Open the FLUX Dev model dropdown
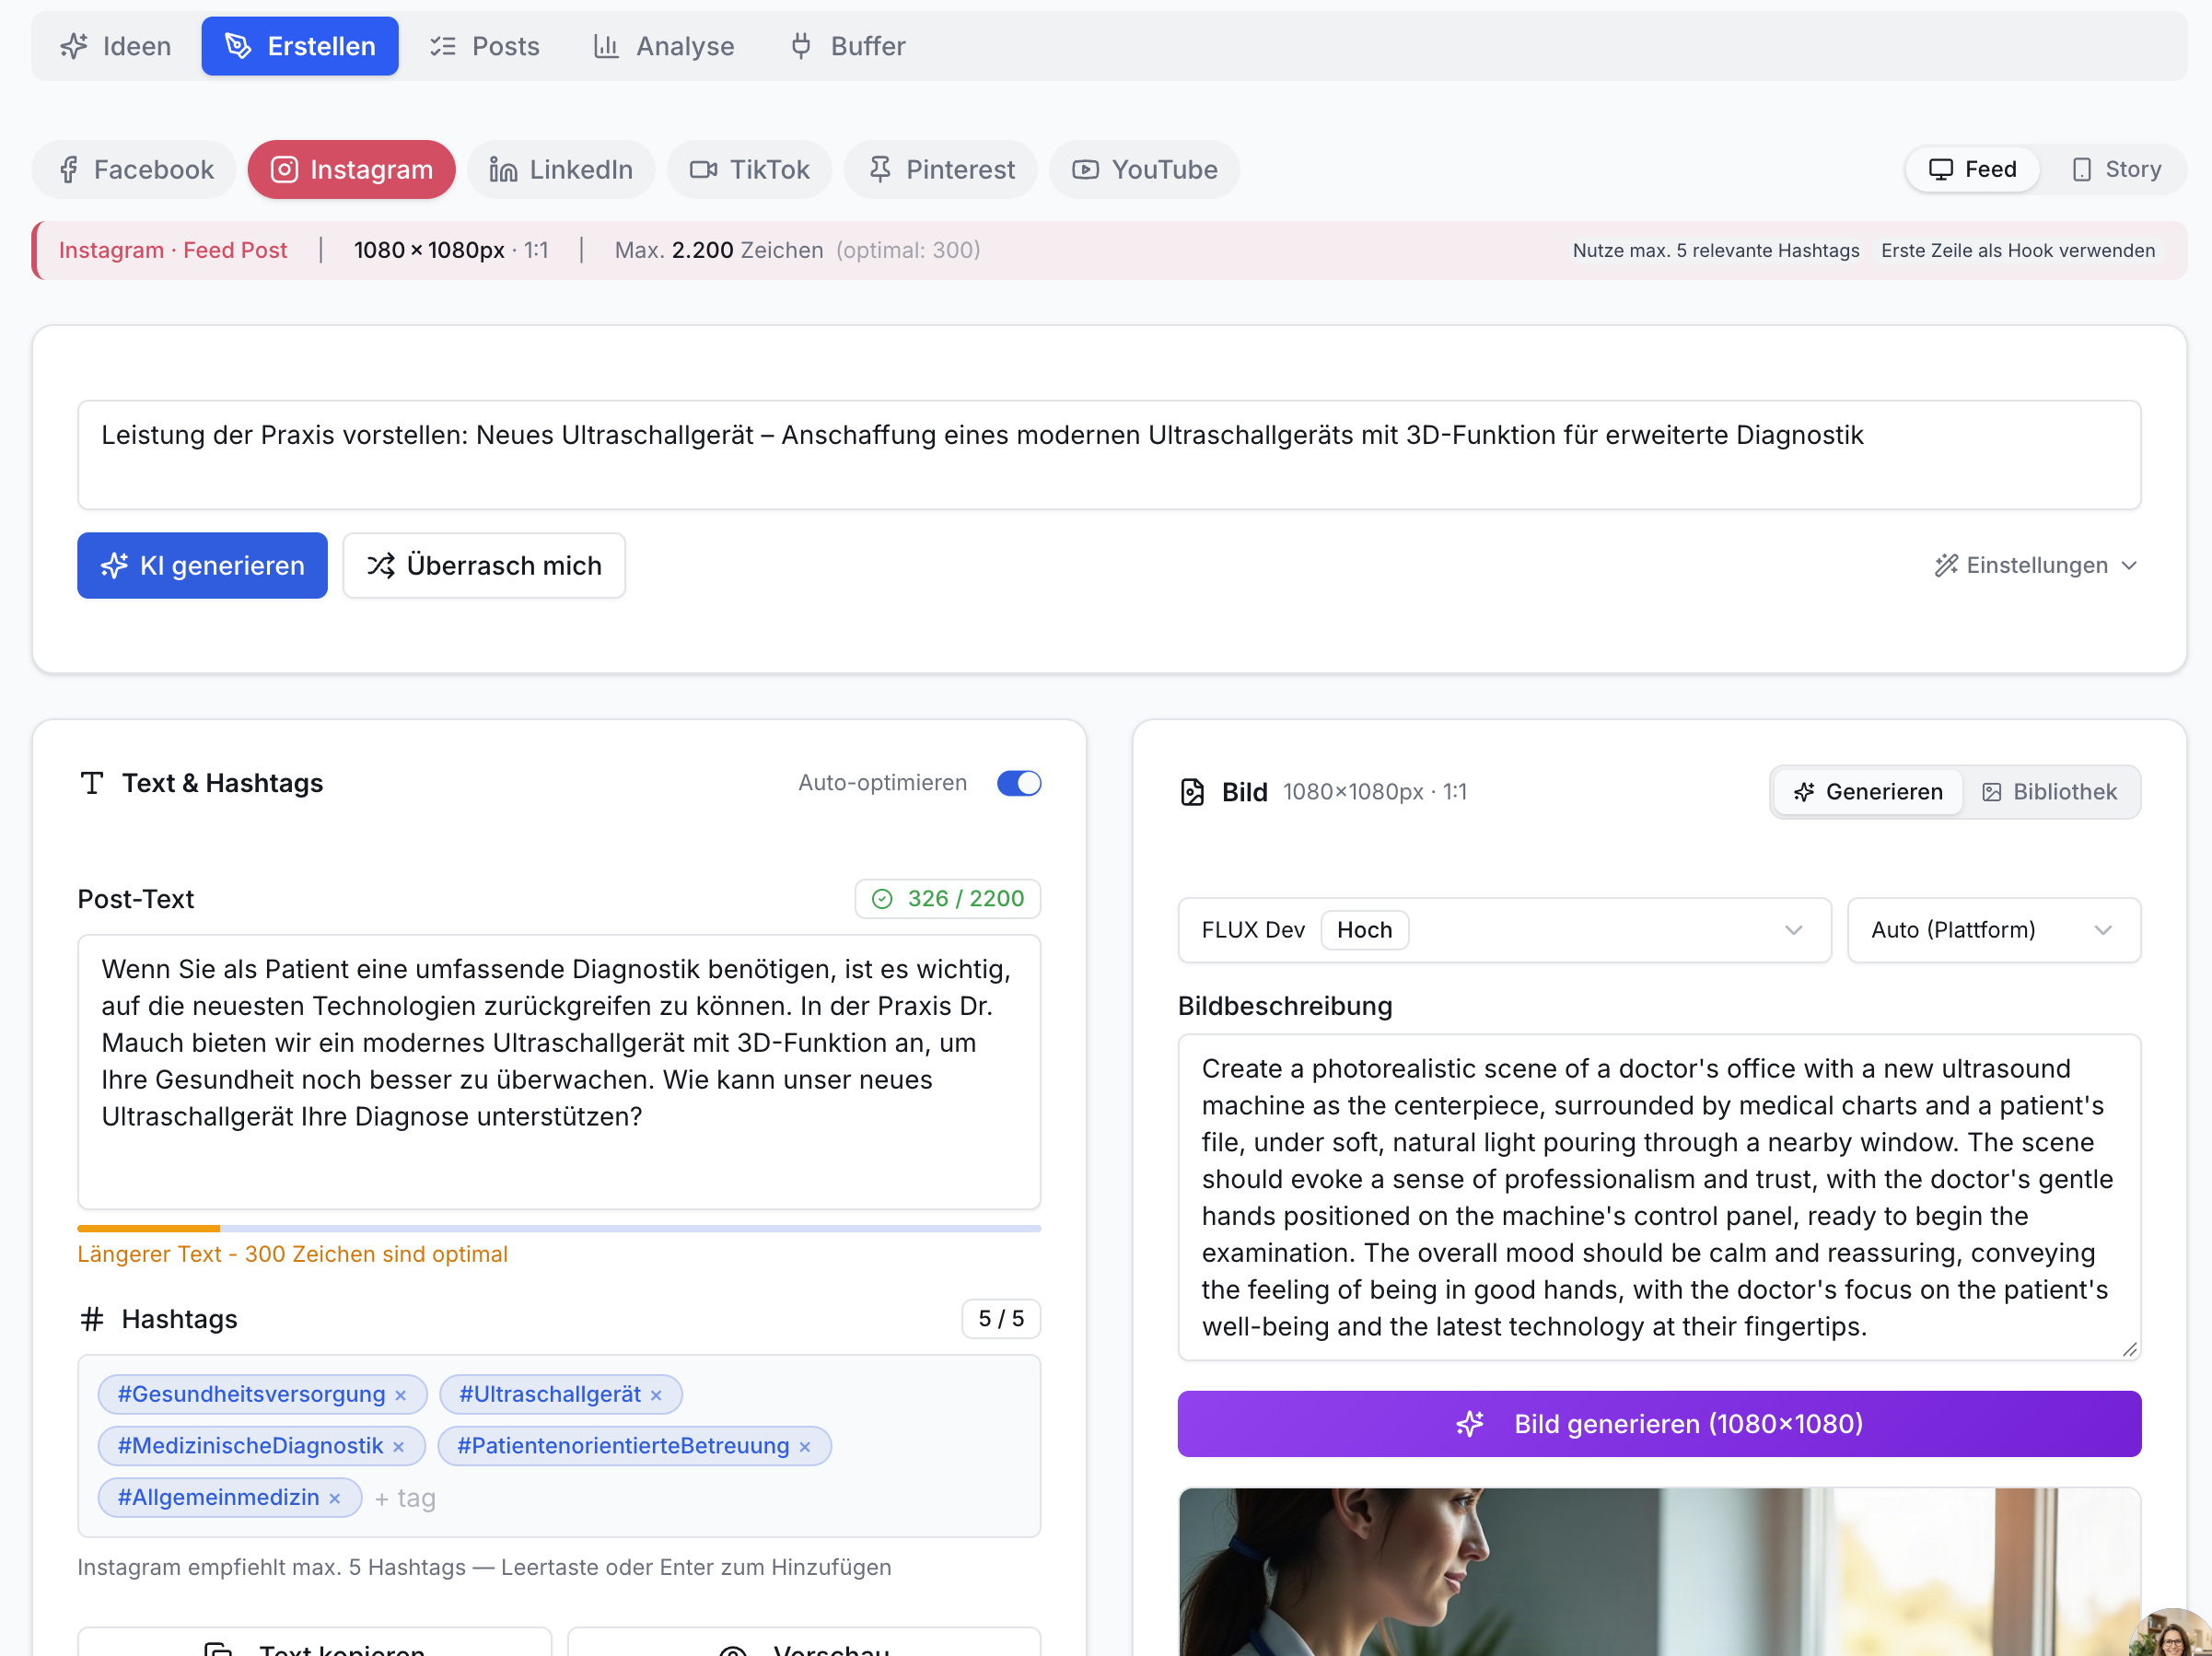 [x=1504, y=930]
